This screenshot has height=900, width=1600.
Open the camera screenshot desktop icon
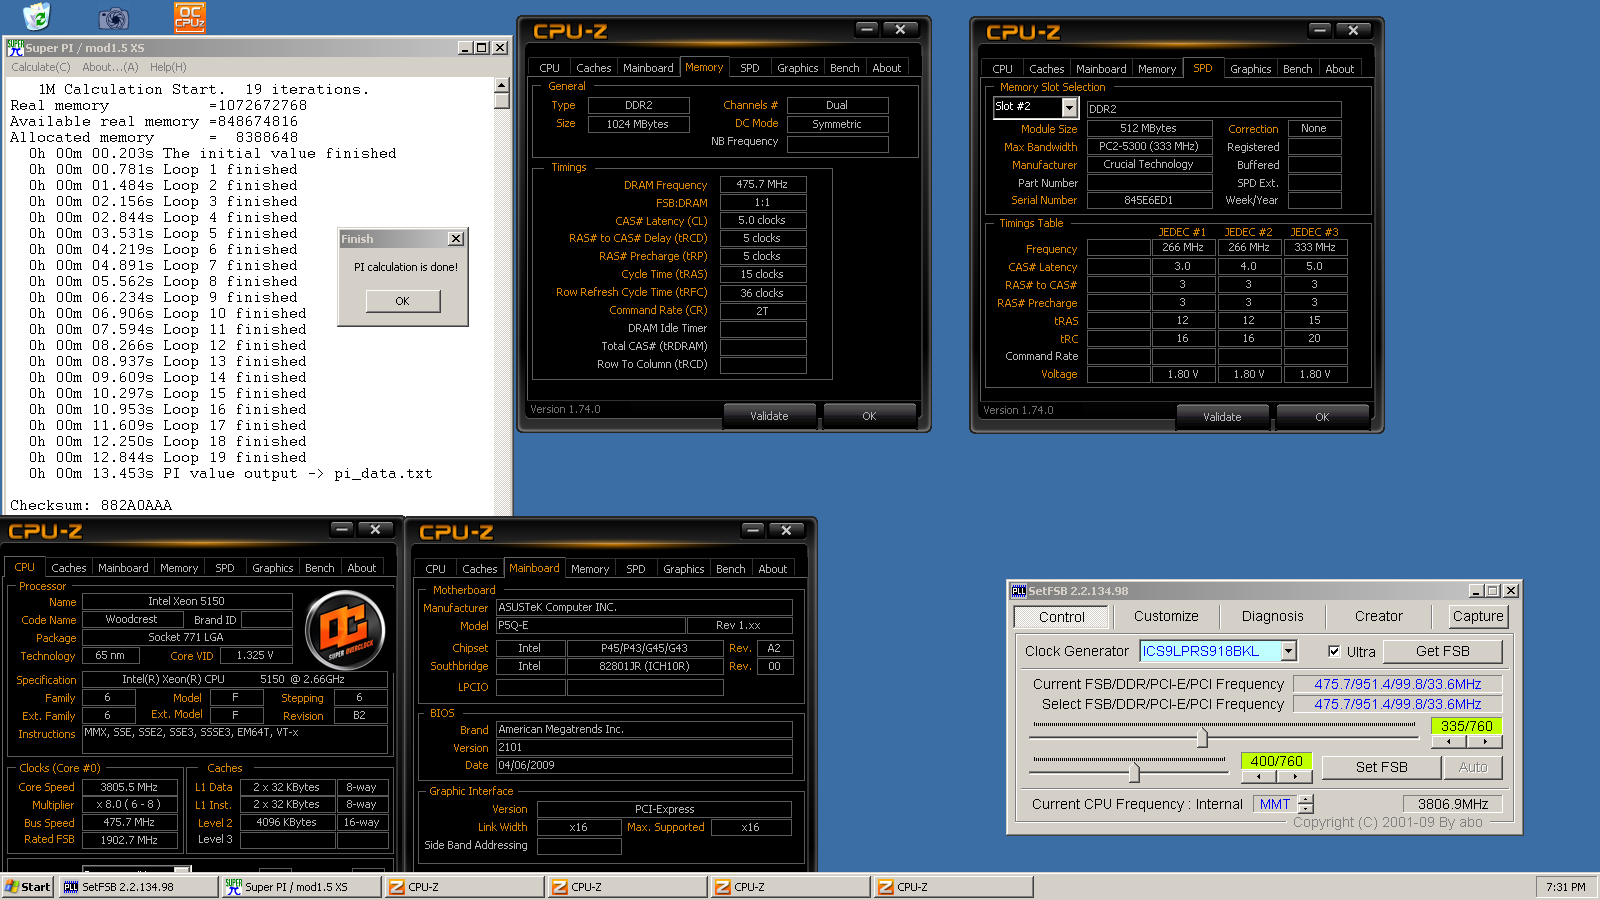(x=113, y=17)
